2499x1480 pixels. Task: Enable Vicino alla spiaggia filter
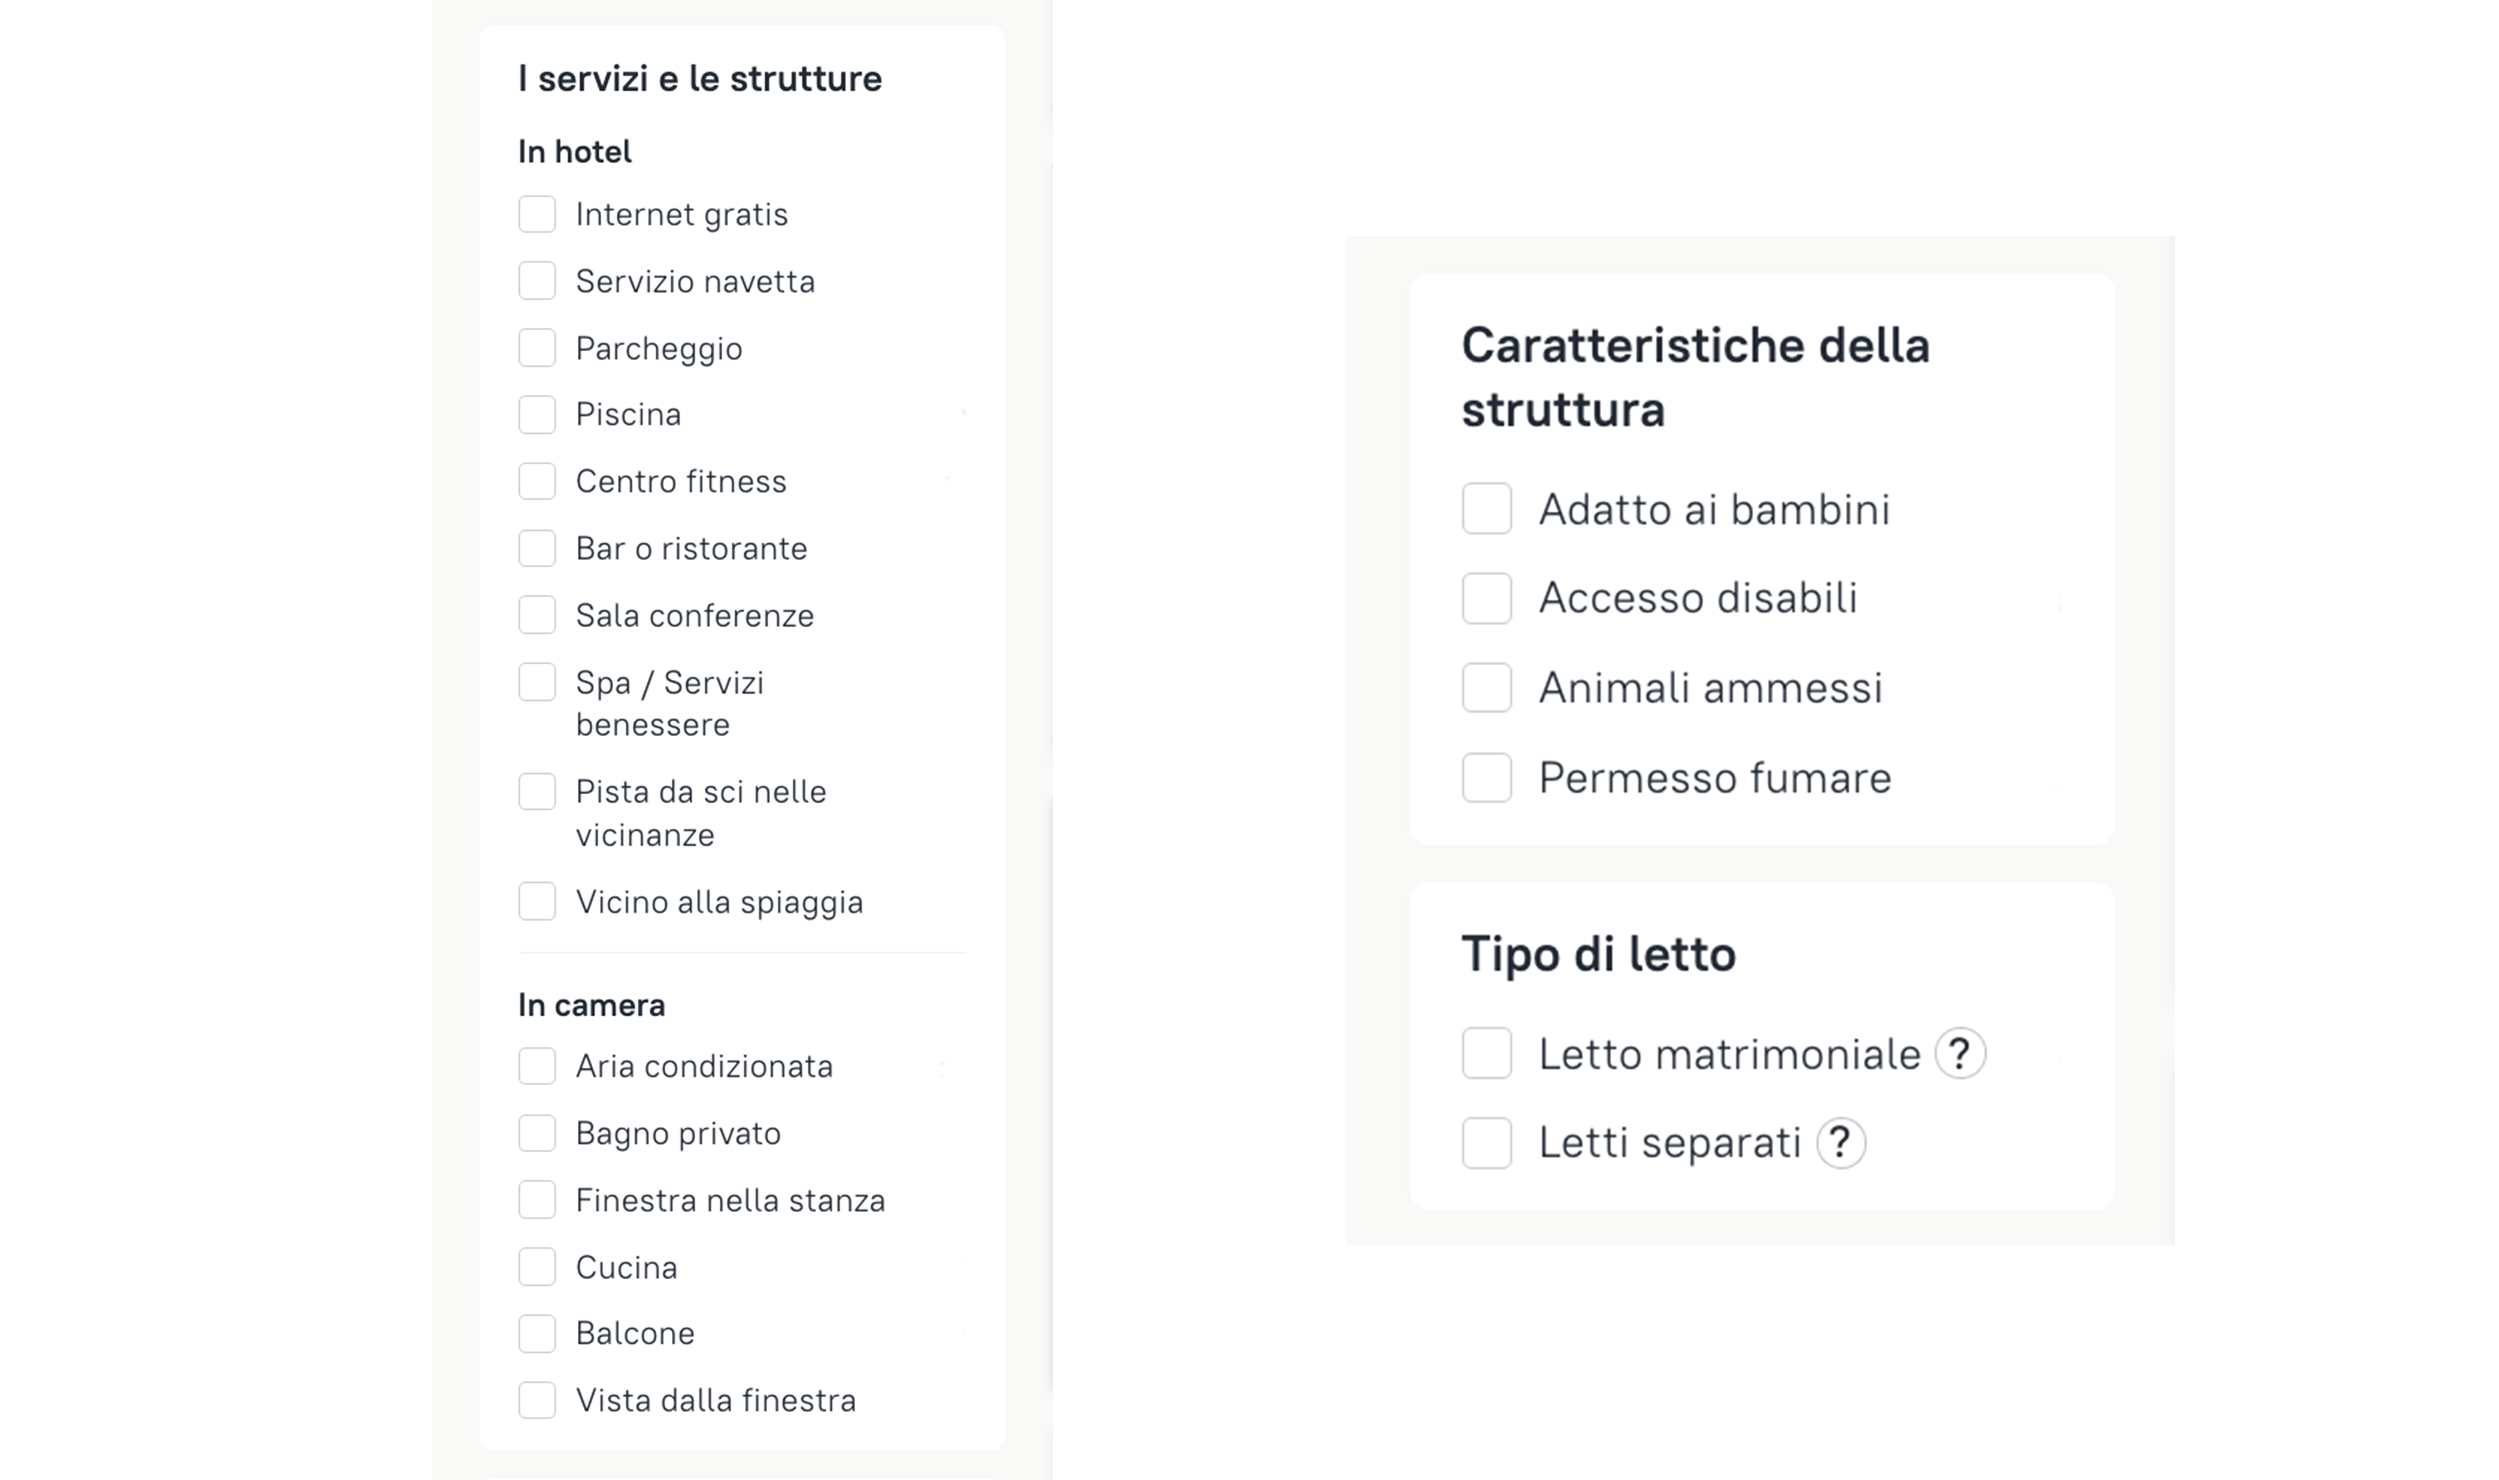(x=537, y=901)
